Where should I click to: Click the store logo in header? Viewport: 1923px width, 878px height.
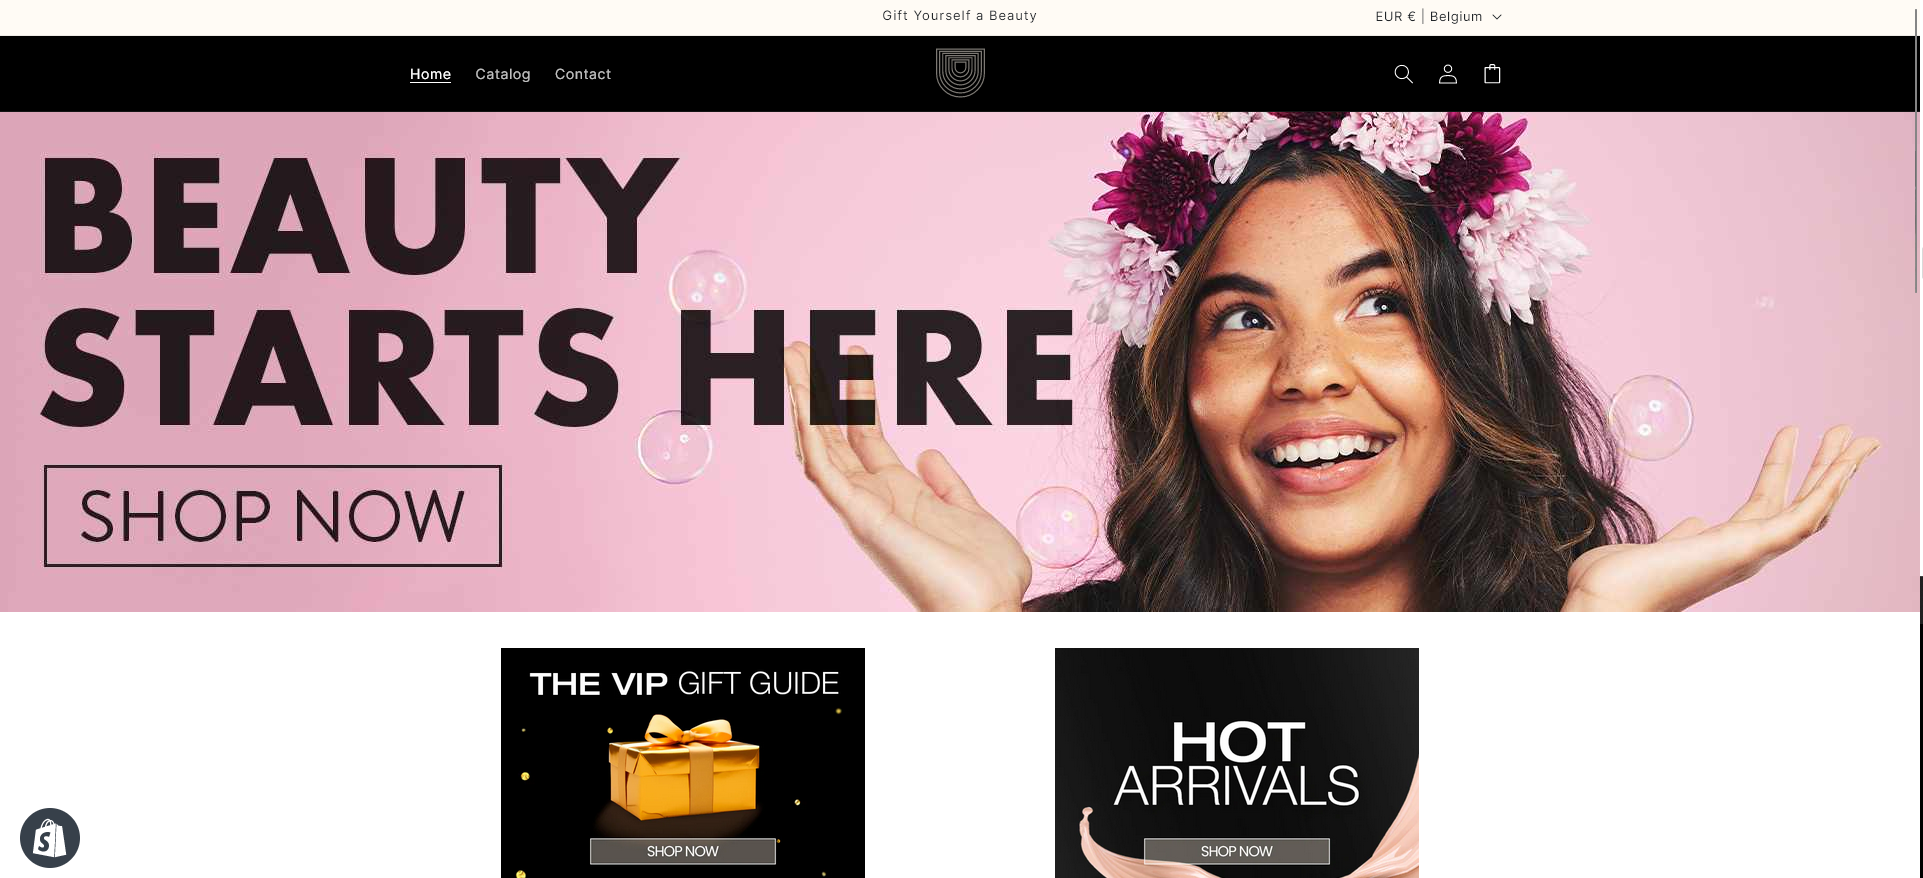[x=960, y=73]
